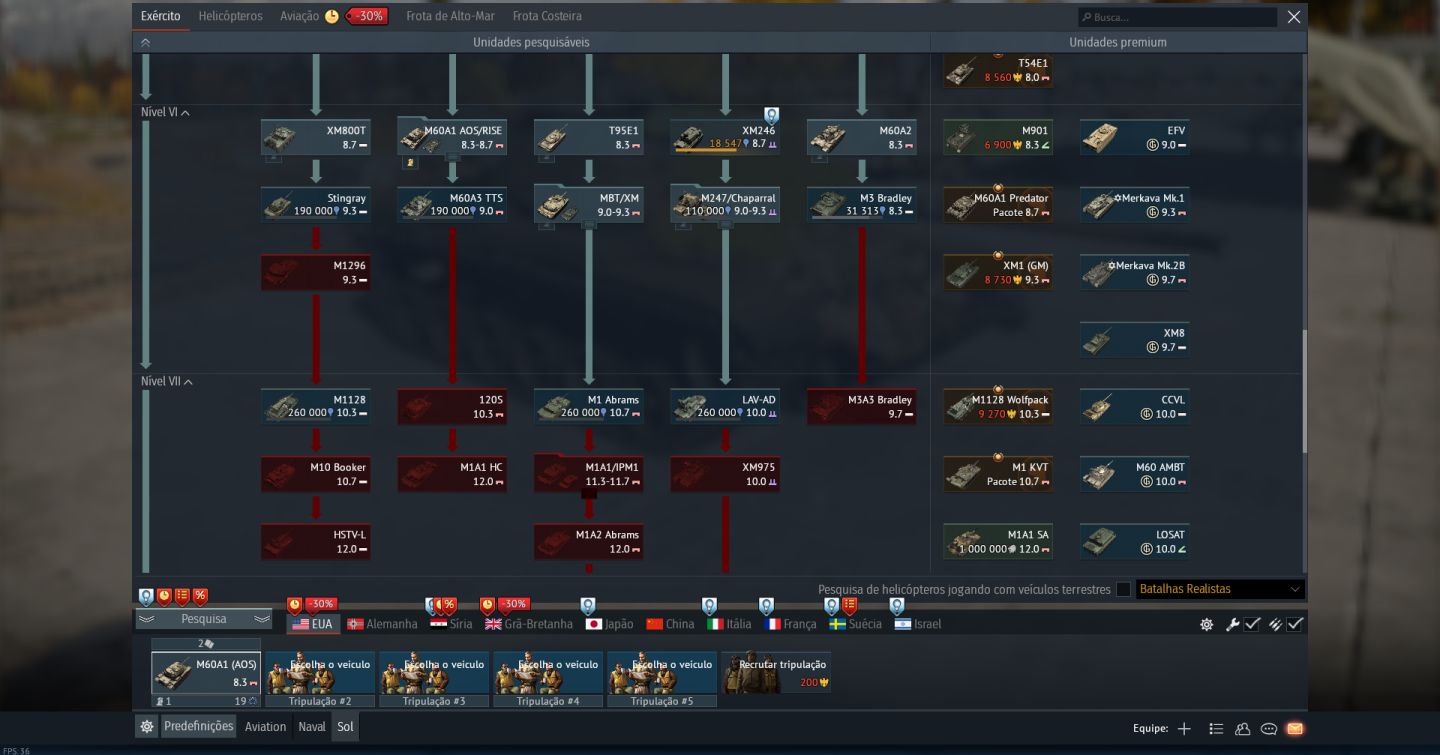Open the Batalhas Realistas game mode dropdown
The image size is (1440, 755).
pyautogui.click(x=1220, y=589)
